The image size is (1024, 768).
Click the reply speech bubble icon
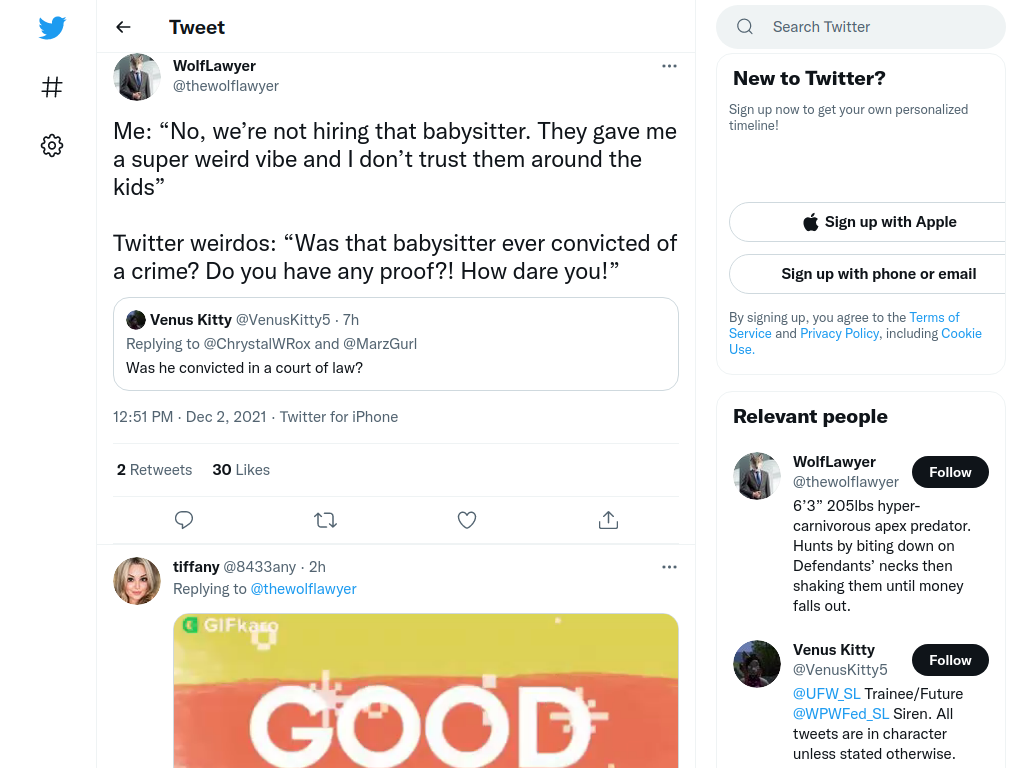click(x=184, y=520)
